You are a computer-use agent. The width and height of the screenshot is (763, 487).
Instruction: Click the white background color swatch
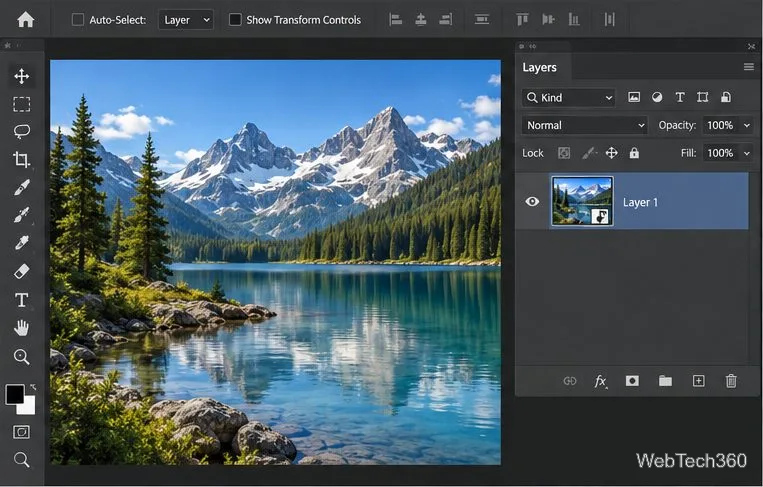(29, 408)
